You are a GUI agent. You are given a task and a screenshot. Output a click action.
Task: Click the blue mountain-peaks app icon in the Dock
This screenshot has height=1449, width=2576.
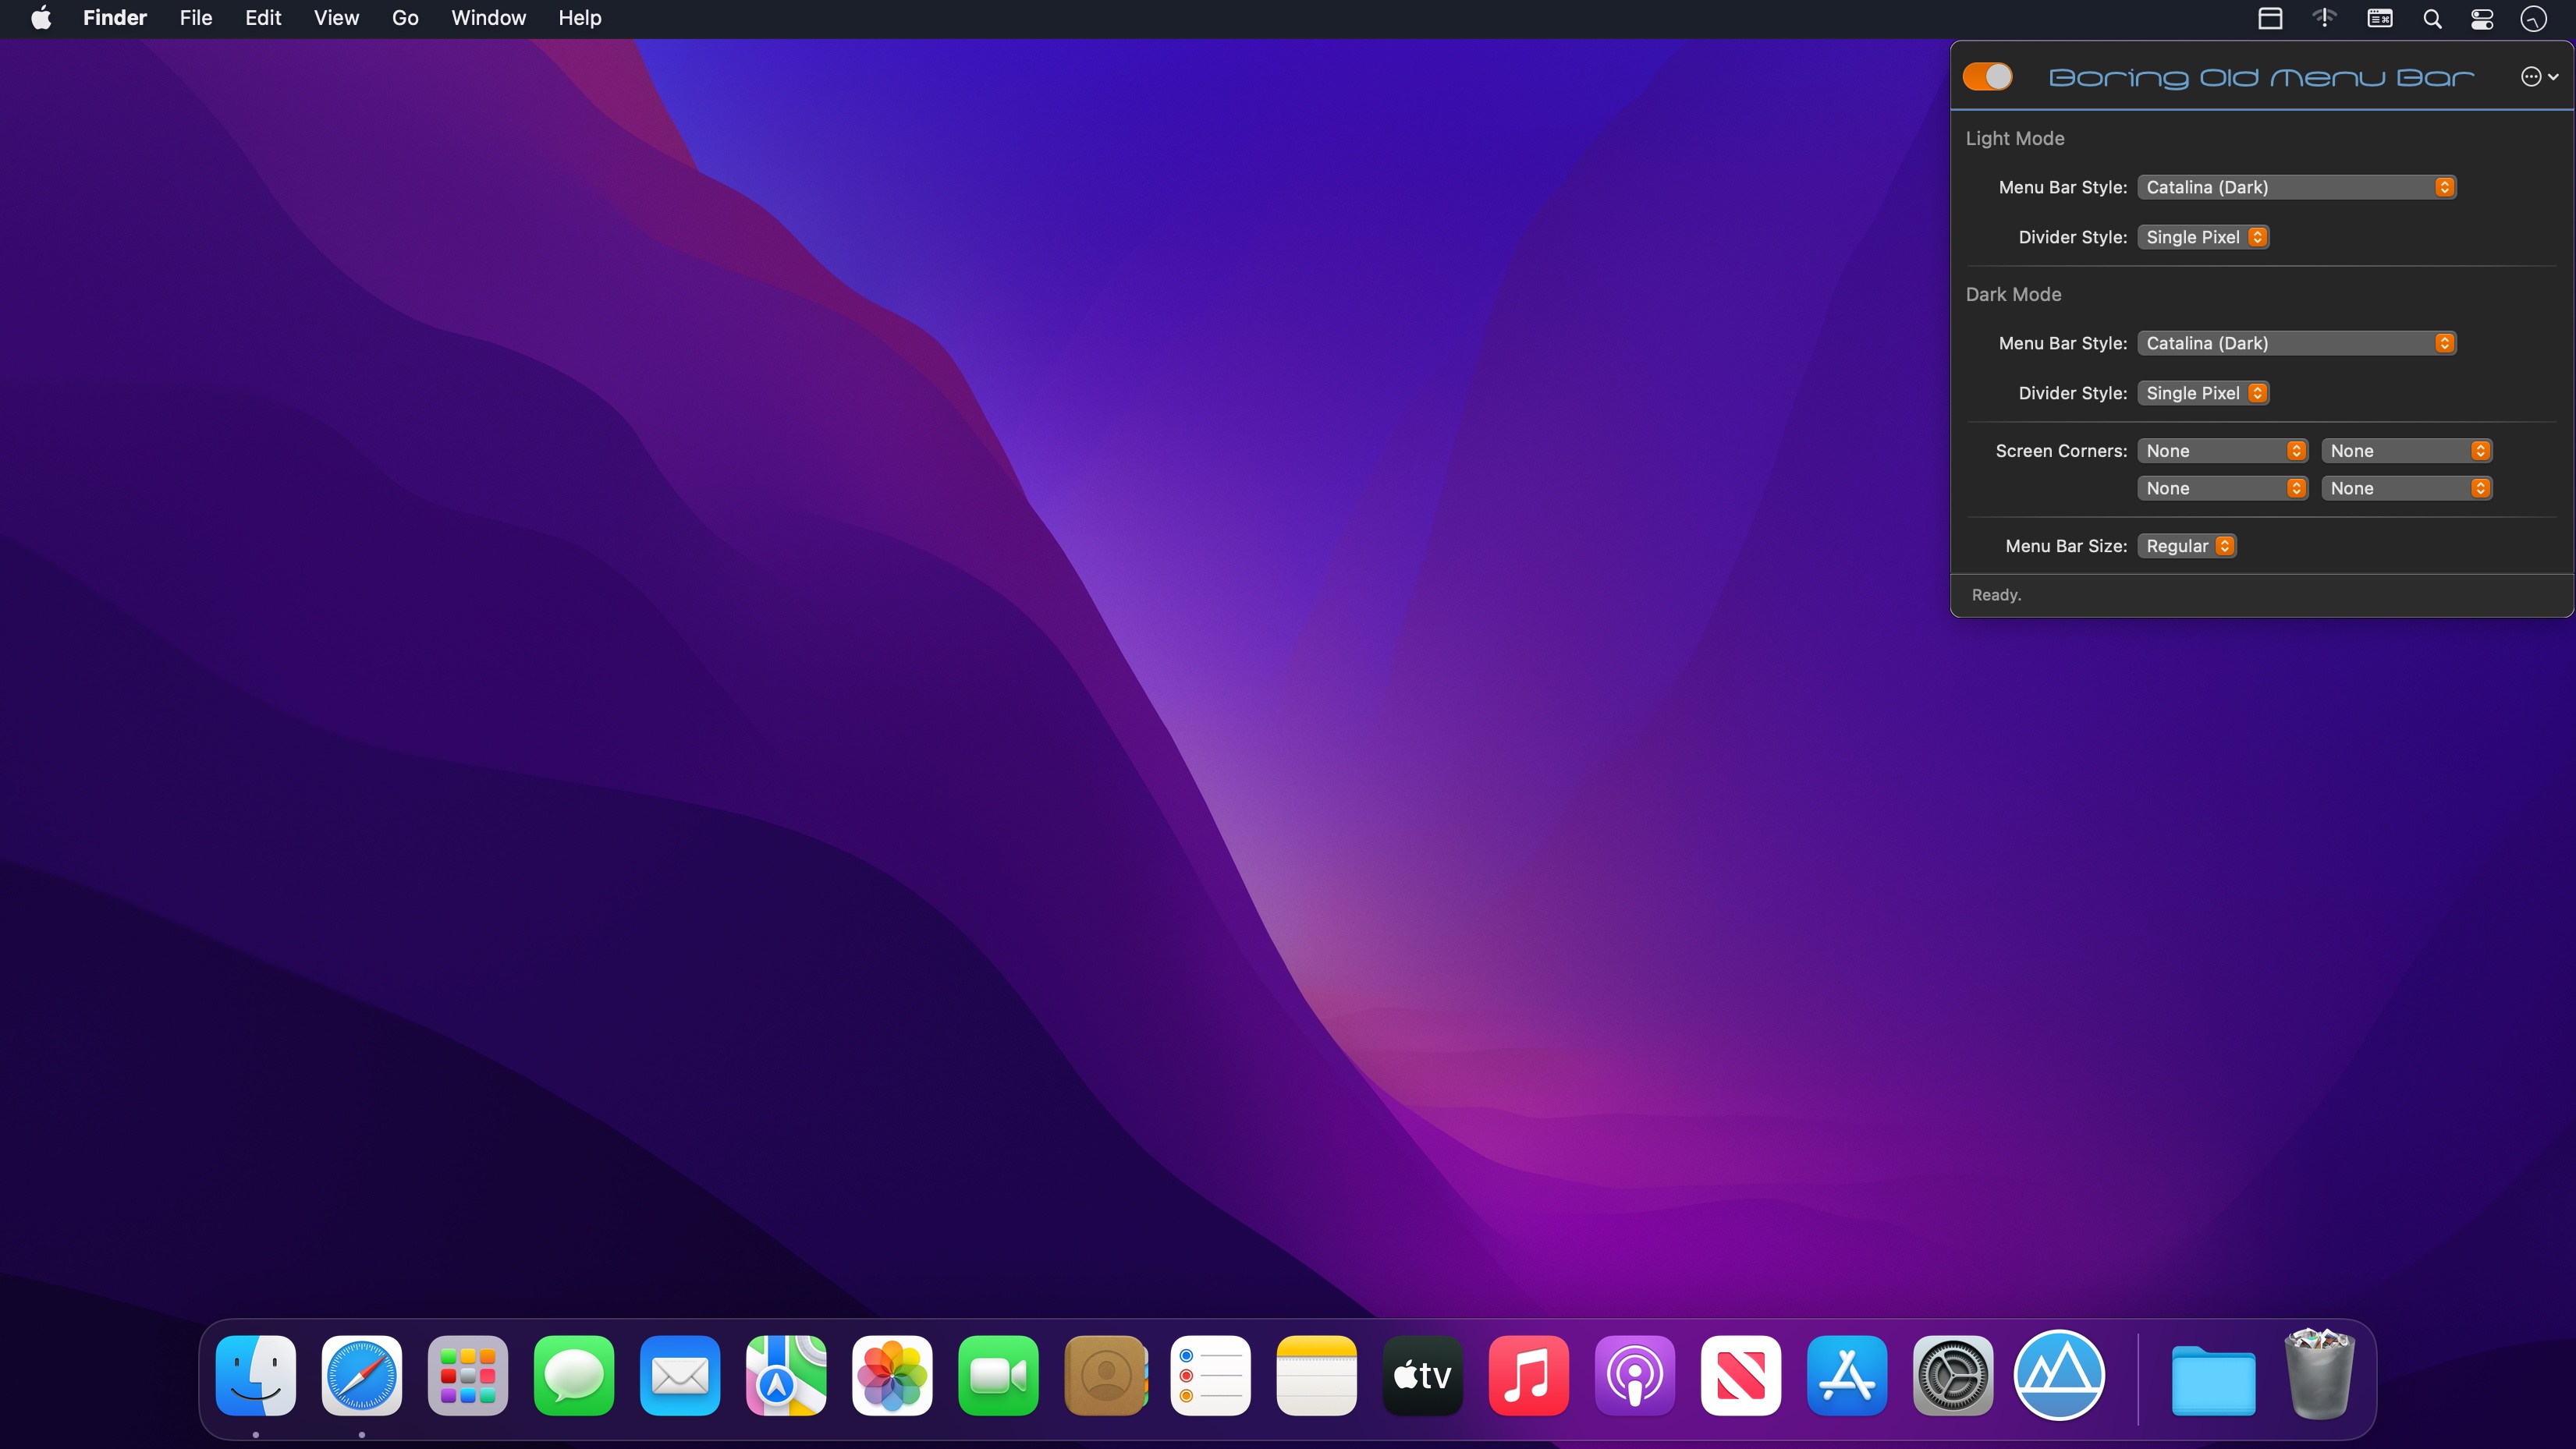click(x=2059, y=1375)
